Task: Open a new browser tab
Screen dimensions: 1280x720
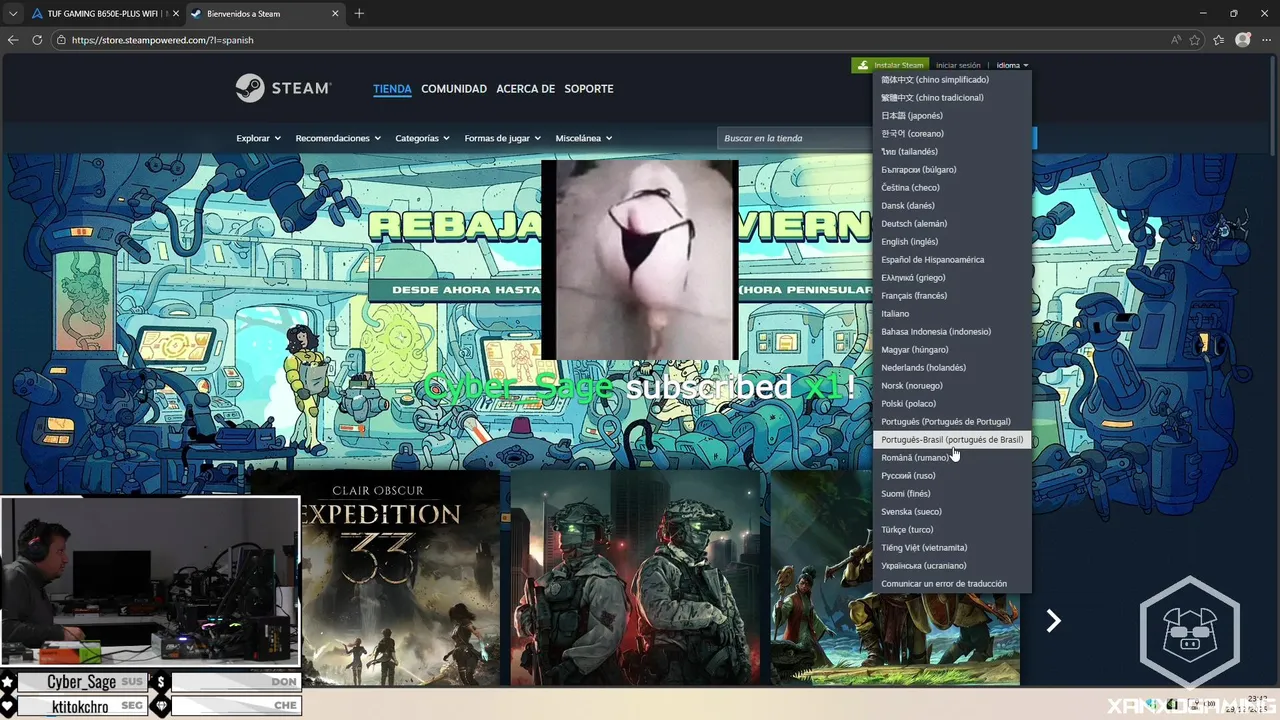Action: pyautogui.click(x=359, y=14)
